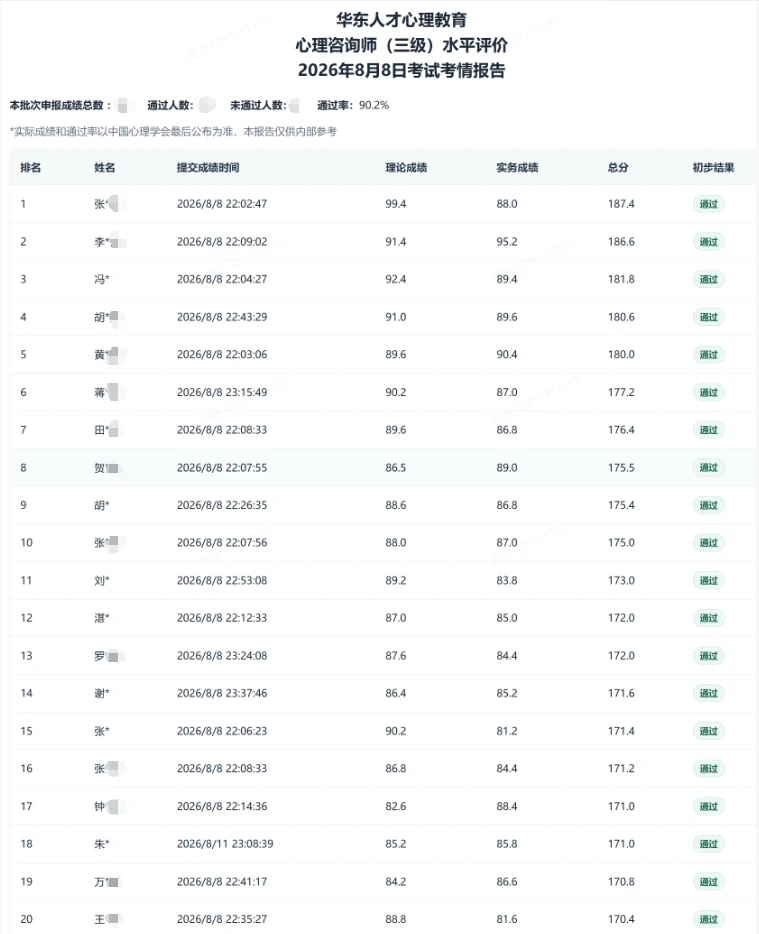Click theory score 86.5
The image size is (759, 934).
[x=396, y=468]
